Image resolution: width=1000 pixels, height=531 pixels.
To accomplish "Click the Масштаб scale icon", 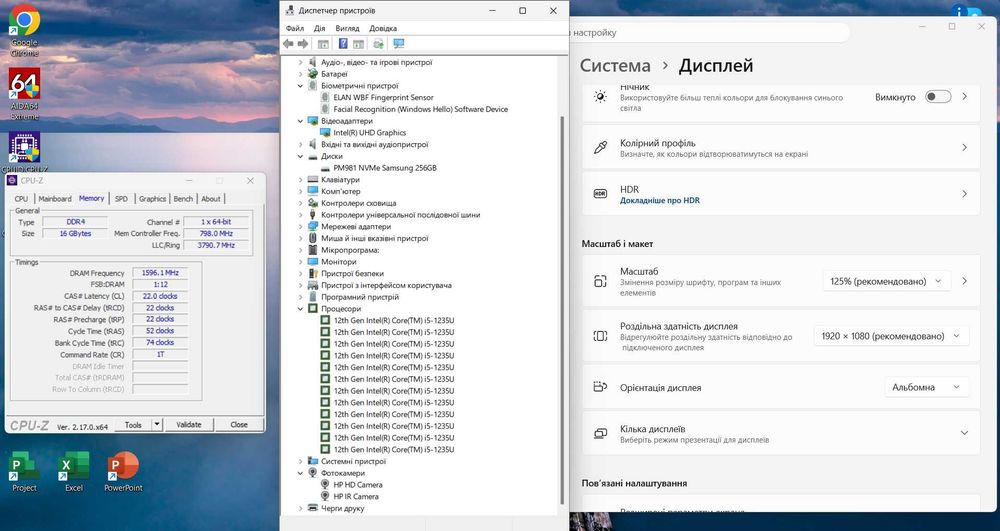I will point(600,281).
